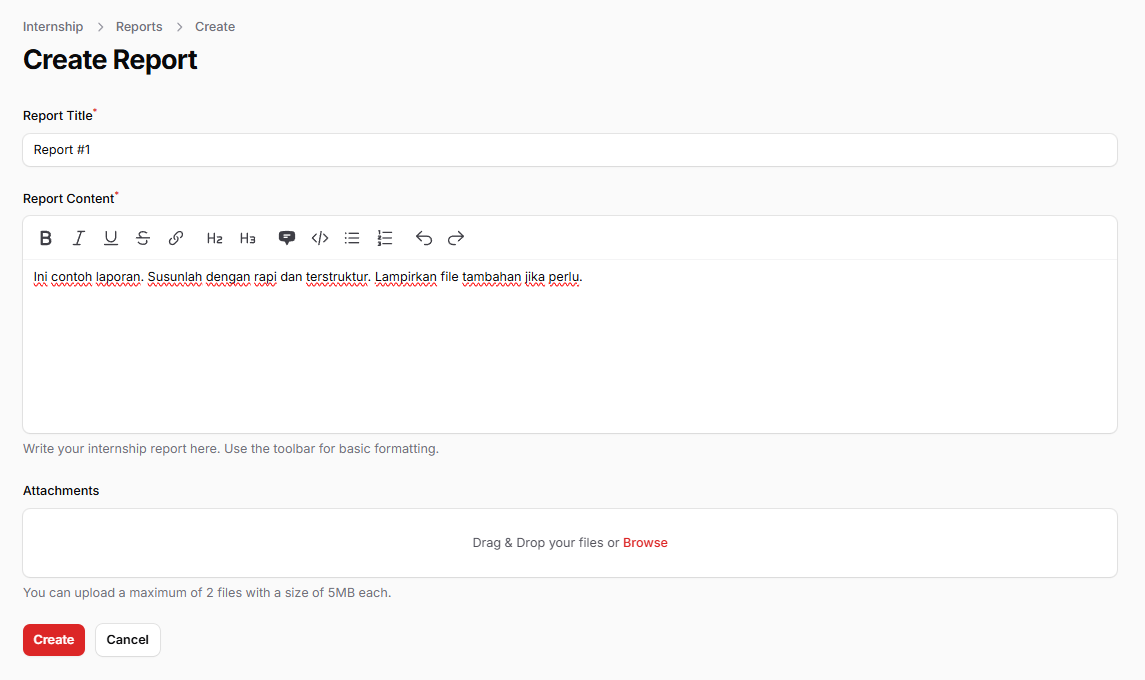Focus the Report Title field
1145x680 pixels.
pos(570,150)
